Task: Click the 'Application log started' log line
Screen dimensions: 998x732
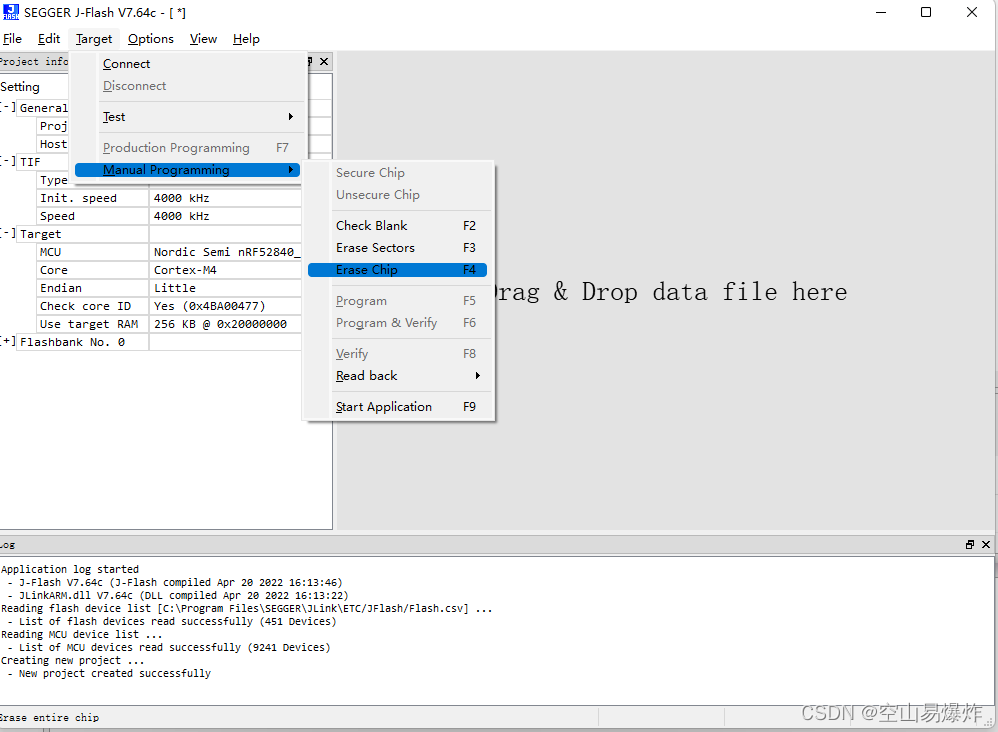Action: click(x=70, y=569)
